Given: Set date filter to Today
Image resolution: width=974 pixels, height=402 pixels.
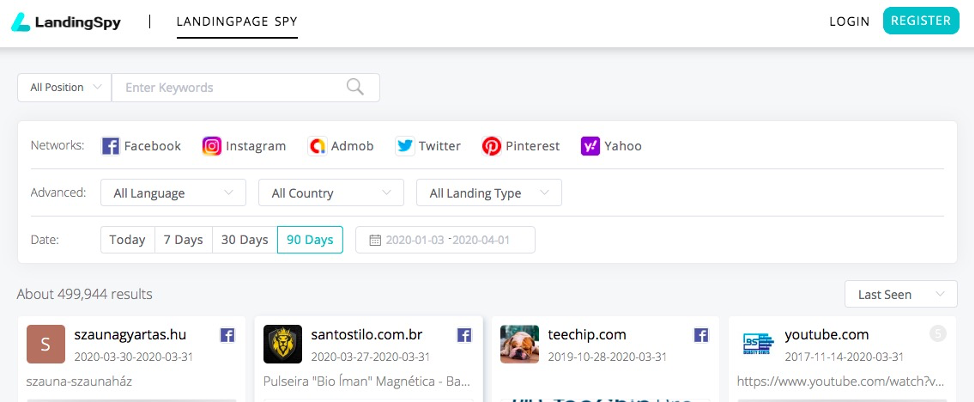Looking at the screenshot, I should [127, 240].
